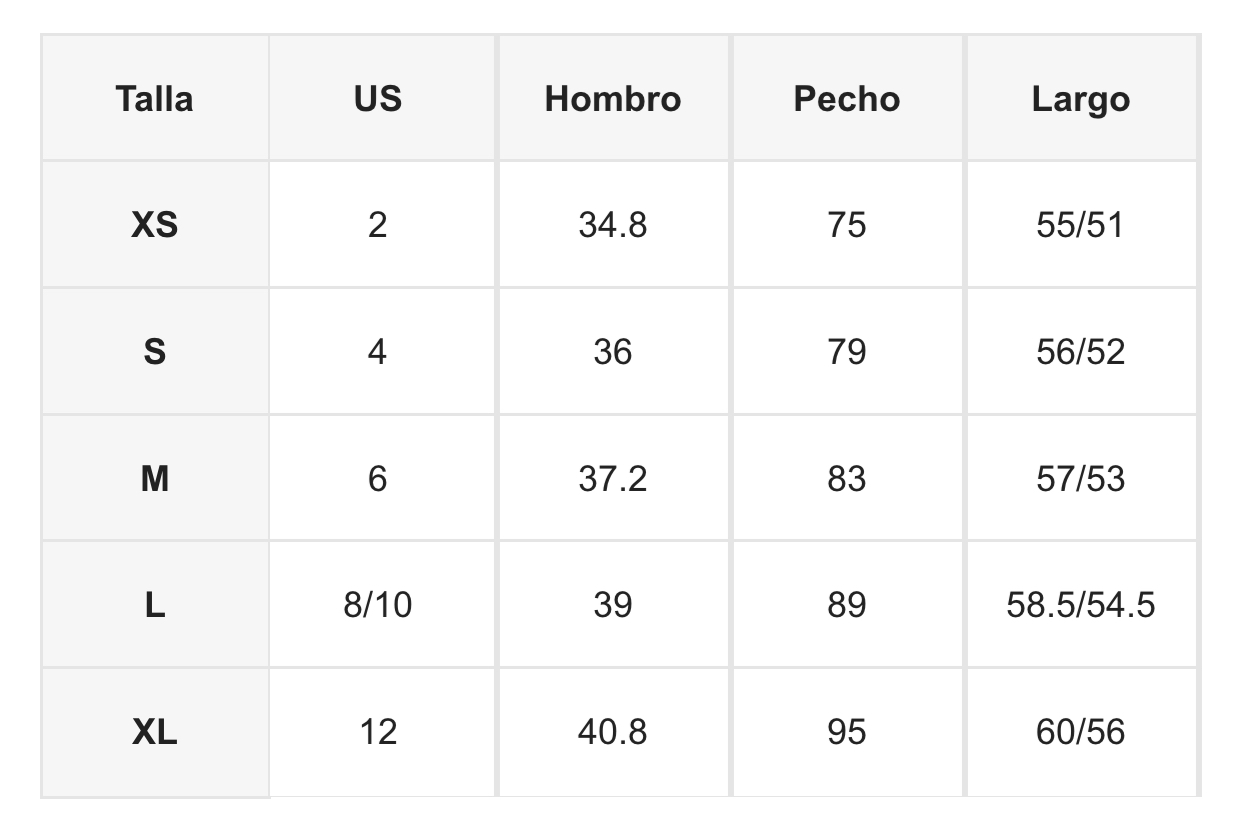Image resolution: width=1242 pixels, height=825 pixels.
Task: Click the US size 8/10 cell
Action: (377, 605)
